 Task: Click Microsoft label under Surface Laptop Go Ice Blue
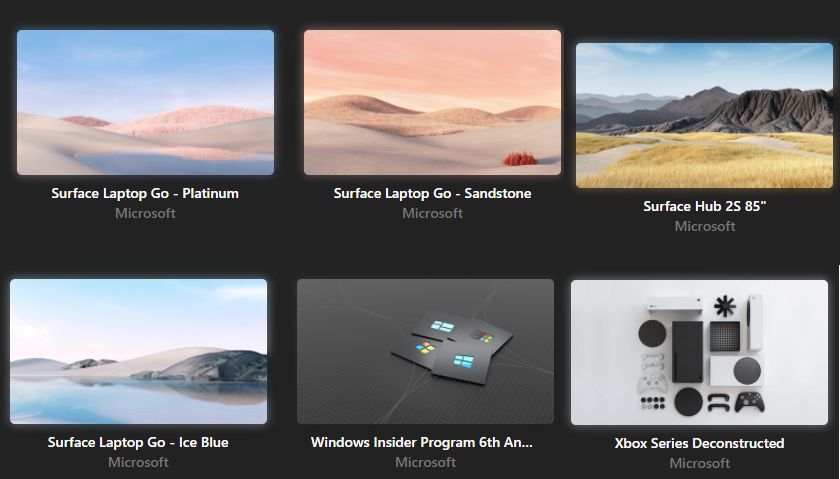point(138,462)
